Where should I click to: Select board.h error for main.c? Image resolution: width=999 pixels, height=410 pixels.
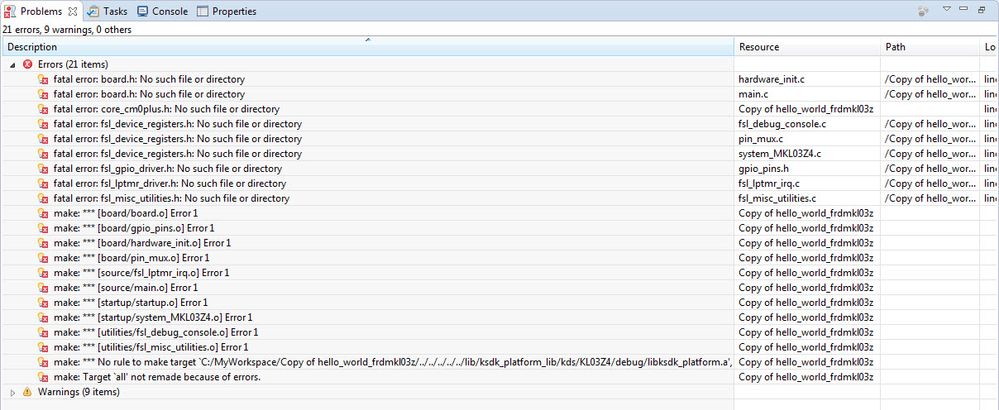pyautogui.click(x=149, y=94)
